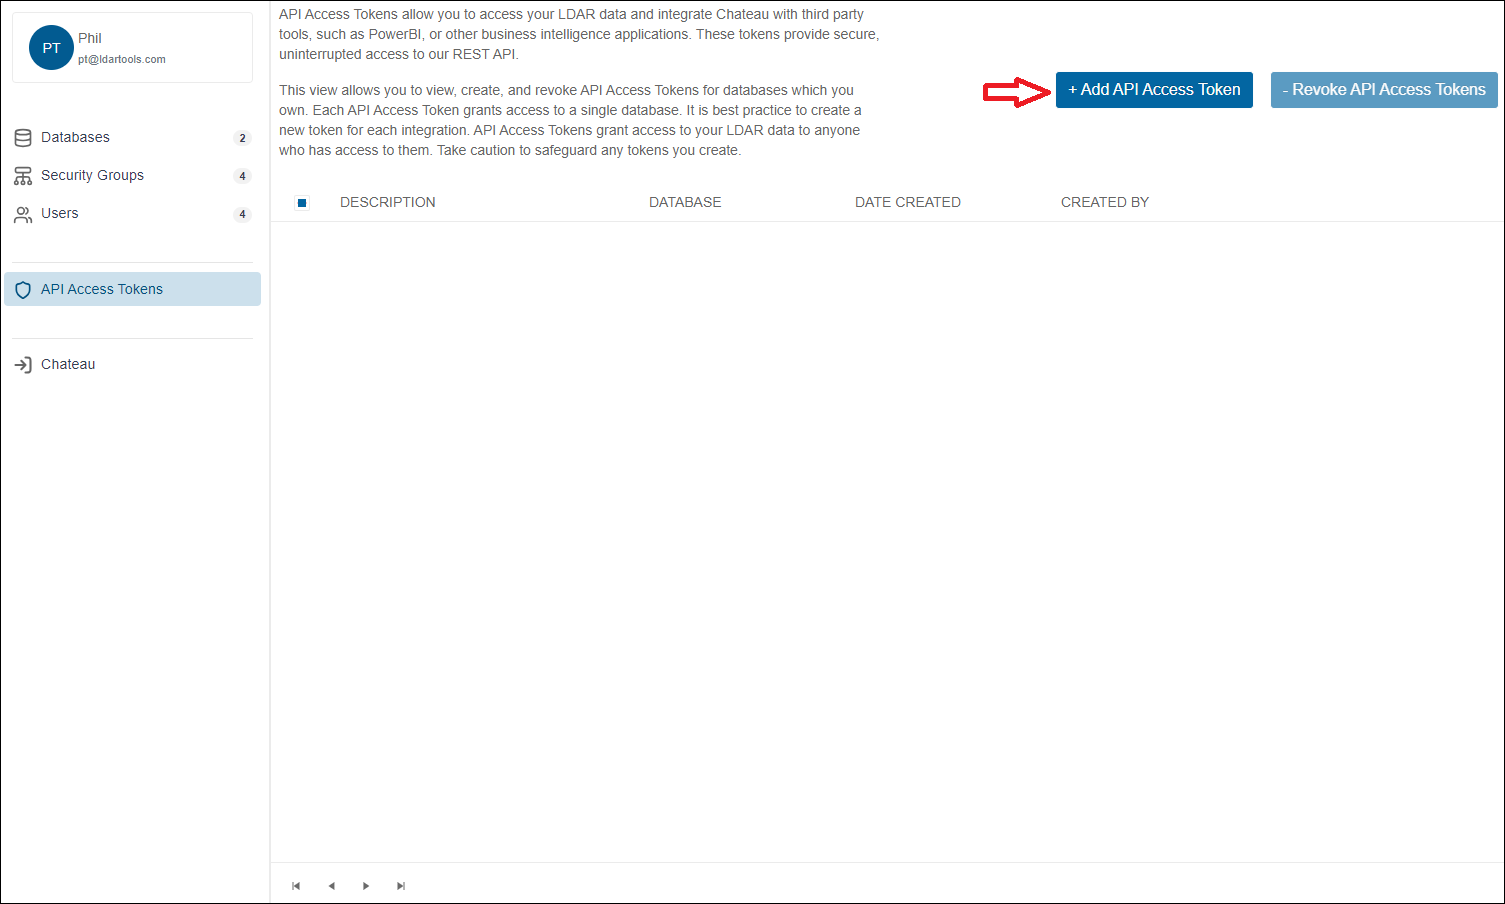
Task: Click the API Access Tokens shield icon
Action: 23,290
